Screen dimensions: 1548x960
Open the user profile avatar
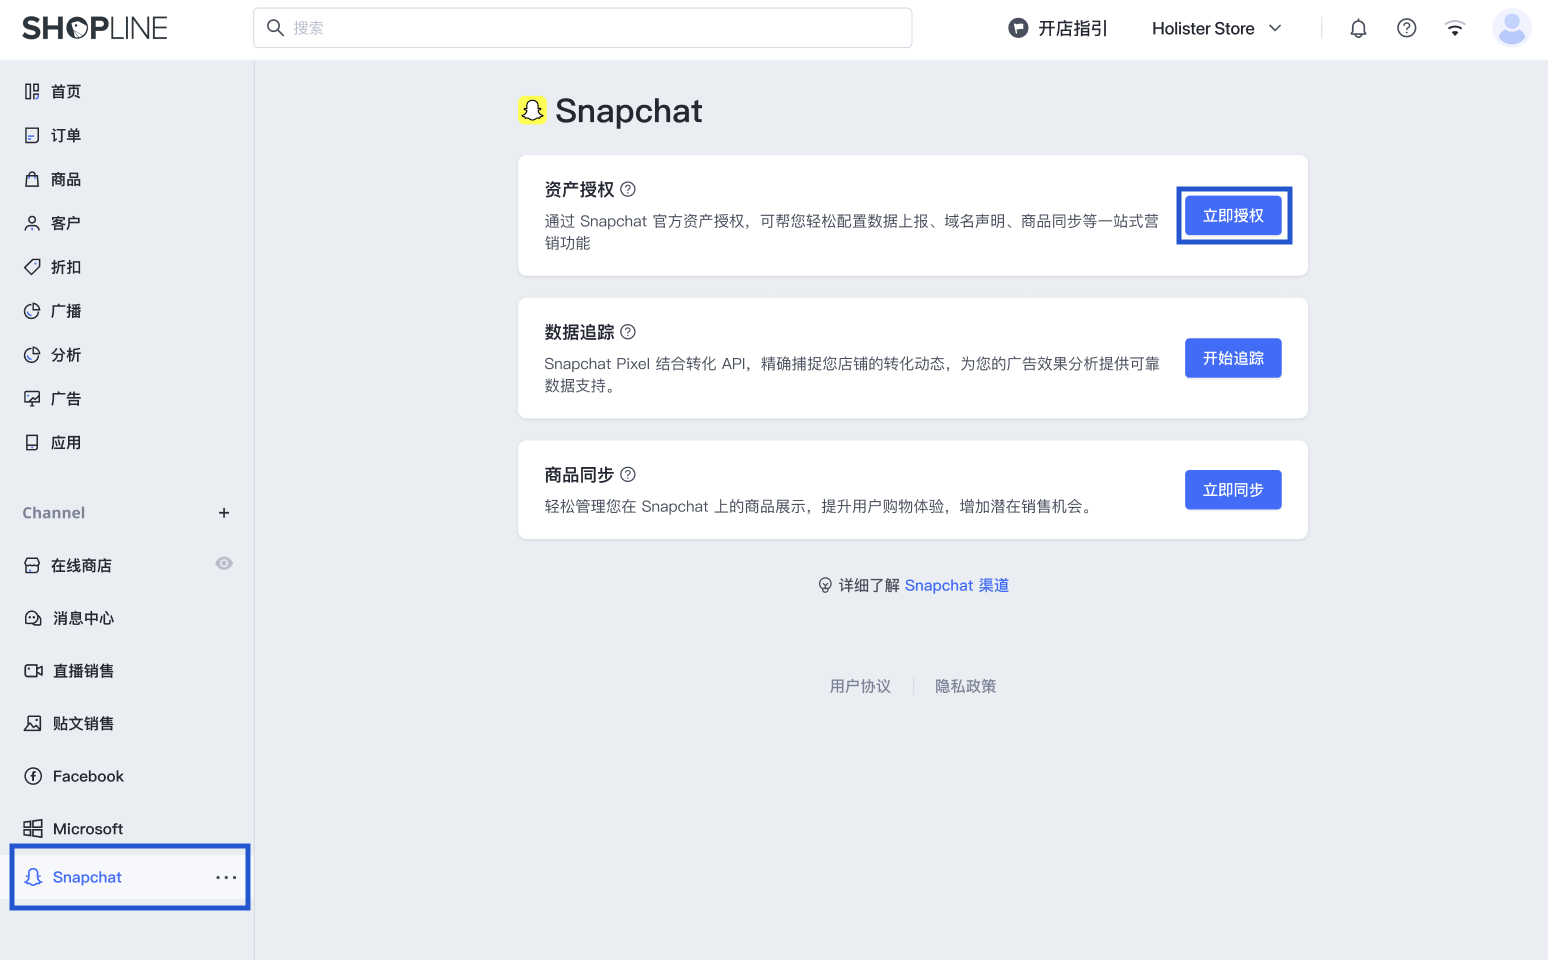1512,28
